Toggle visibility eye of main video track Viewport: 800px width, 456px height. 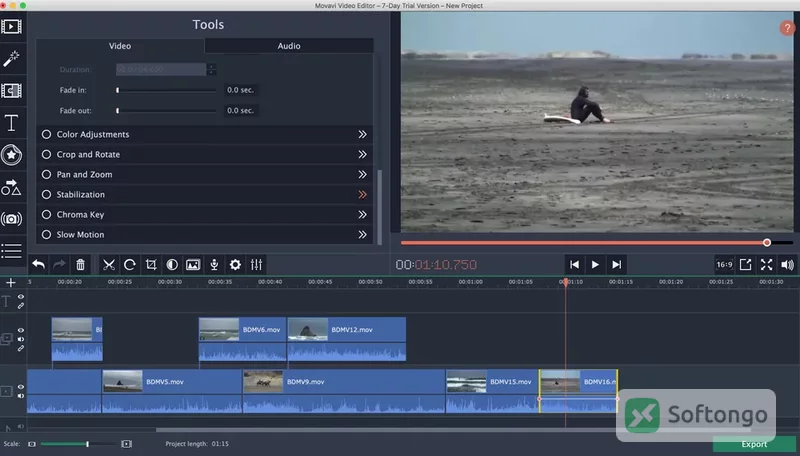[x=21, y=387]
